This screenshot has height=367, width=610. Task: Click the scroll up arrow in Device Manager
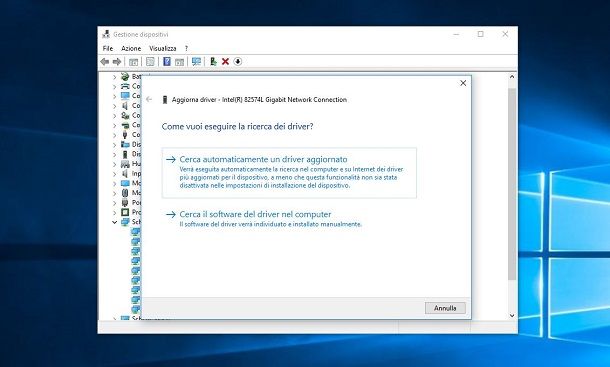coord(512,77)
